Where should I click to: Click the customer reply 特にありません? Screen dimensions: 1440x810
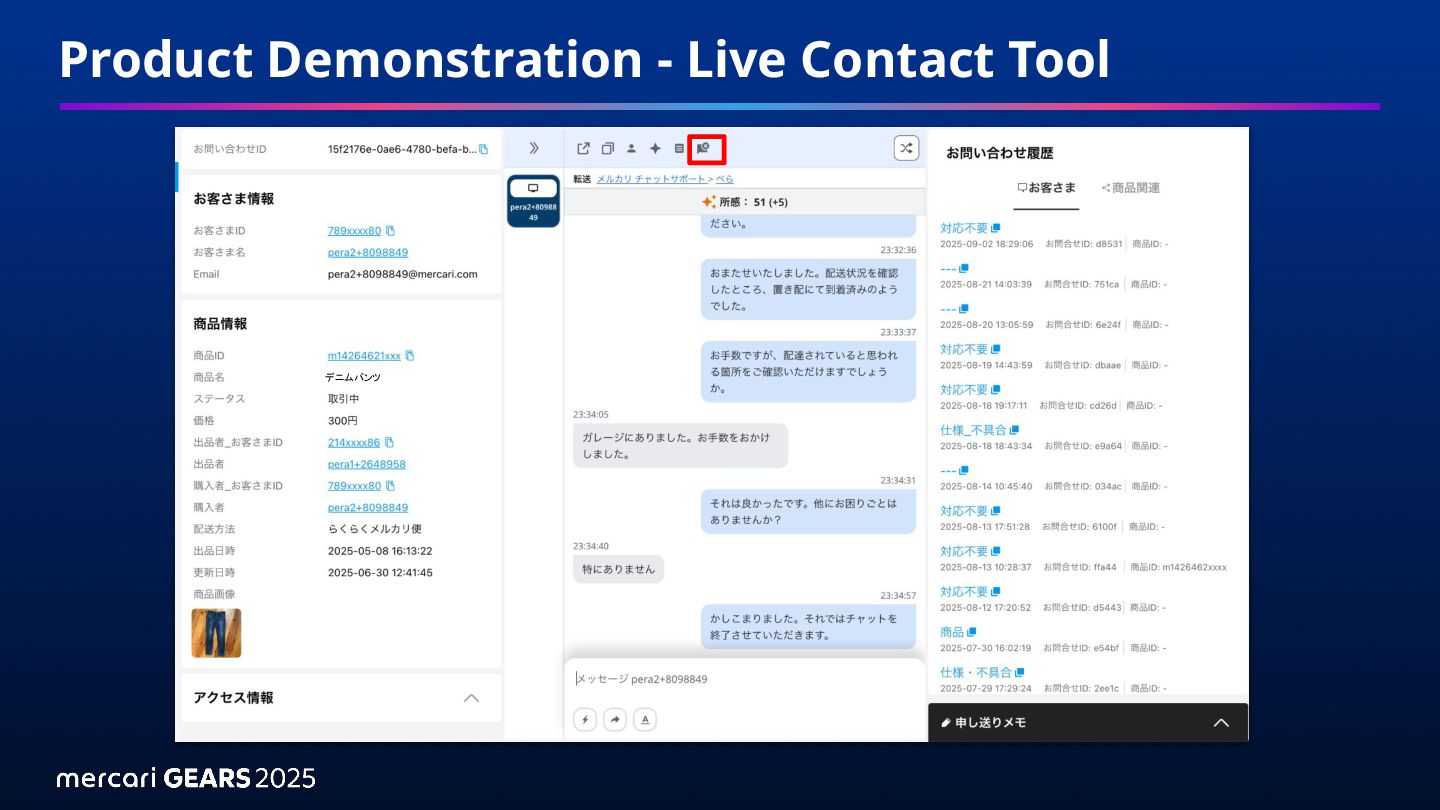click(x=618, y=569)
